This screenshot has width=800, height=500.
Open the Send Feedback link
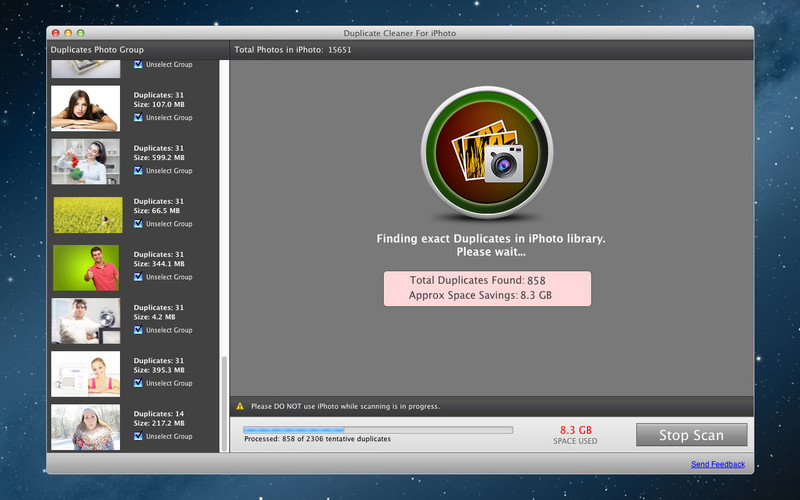[717, 464]
